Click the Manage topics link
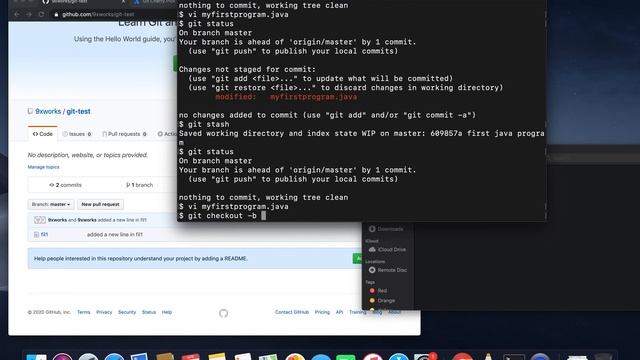This screenshot has height=360, width=640. pyautogui.click(x=43, y=167)
